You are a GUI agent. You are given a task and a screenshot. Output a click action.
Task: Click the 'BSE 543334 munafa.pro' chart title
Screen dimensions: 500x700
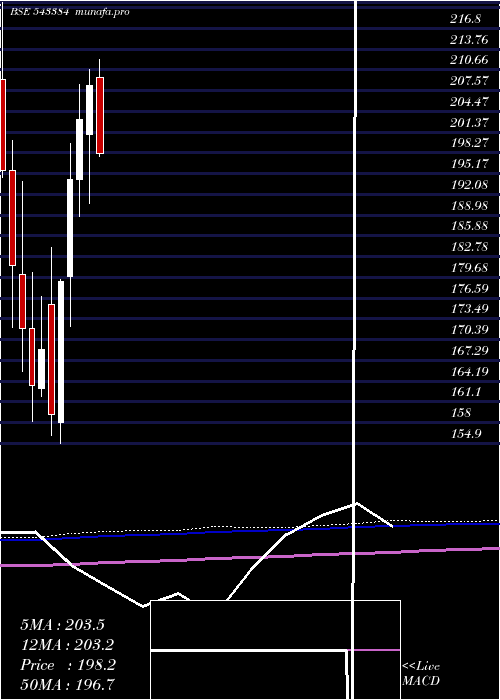pos(70,12)
